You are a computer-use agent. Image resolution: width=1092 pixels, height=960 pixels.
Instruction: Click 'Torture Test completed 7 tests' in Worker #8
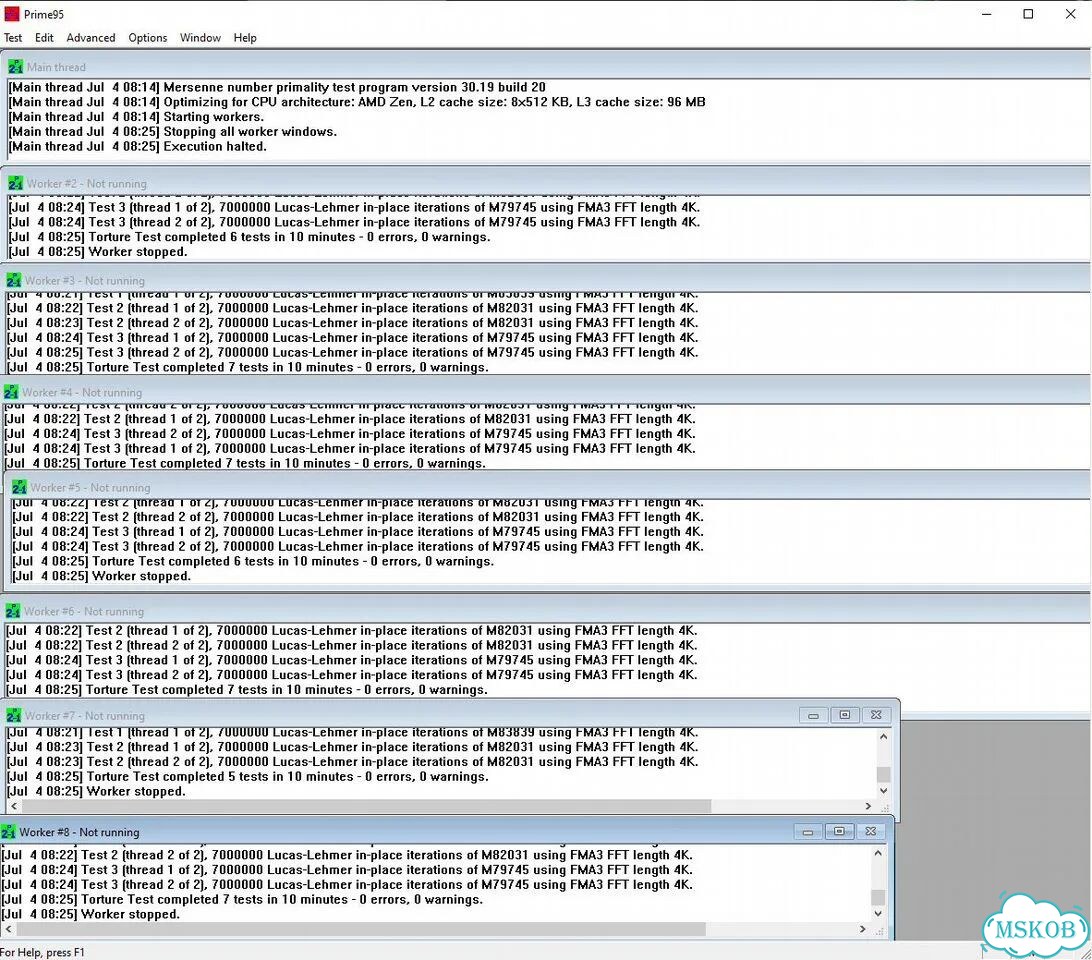pyautogui.click(x=242, y=899)
